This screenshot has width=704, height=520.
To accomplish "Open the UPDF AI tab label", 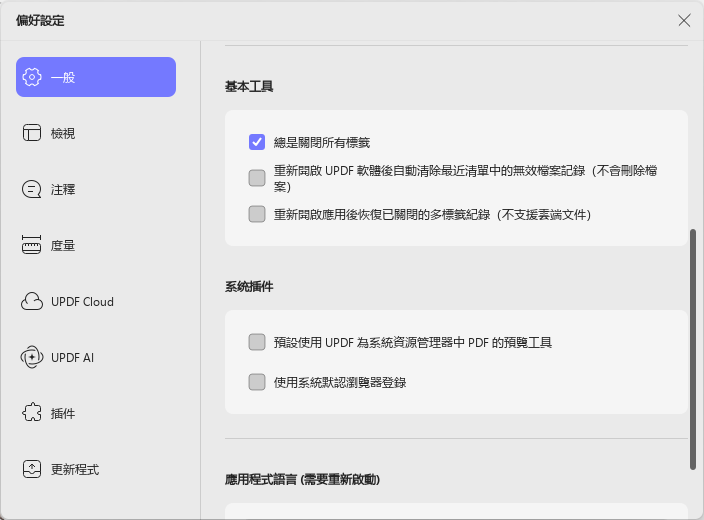I will tap(72, 357).
